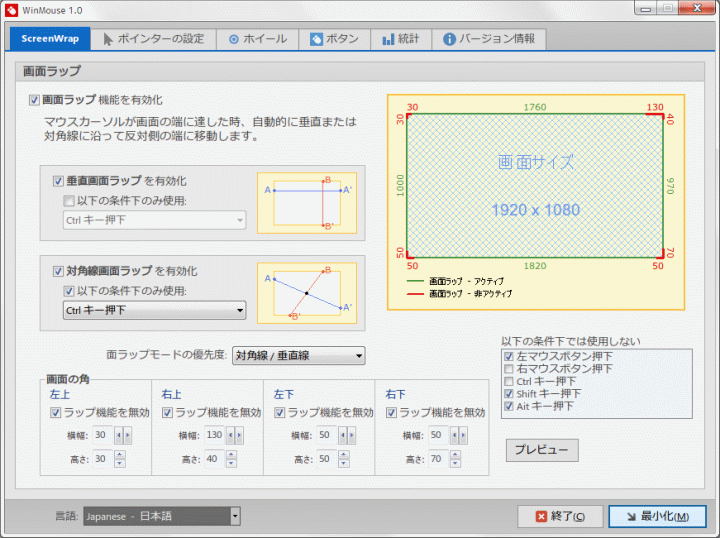Click the diagonal wrap diagram thumbnail

coord(307,293)
